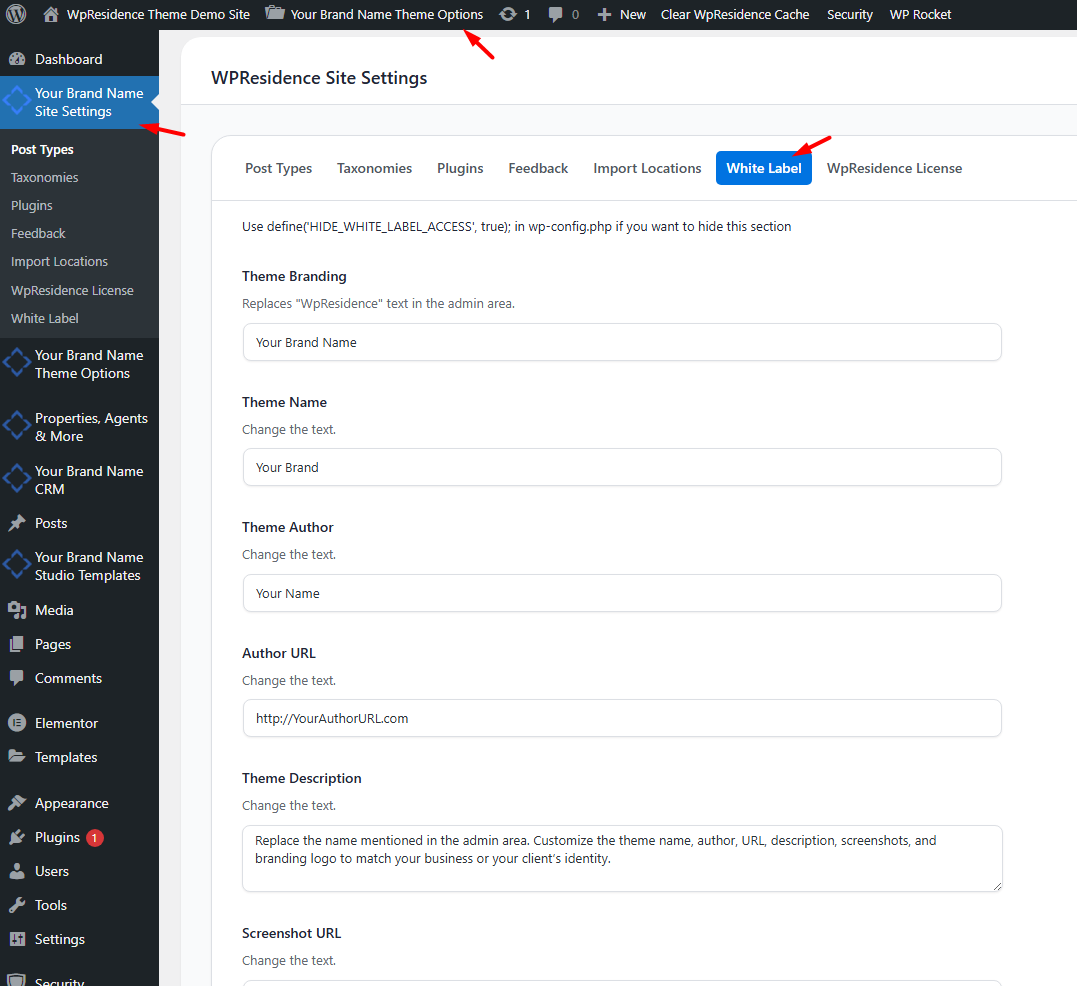The height and width of the screenshot is (986, 1077).
Task: Switch to the Taxonomies tab
Action: coord(374,168)
